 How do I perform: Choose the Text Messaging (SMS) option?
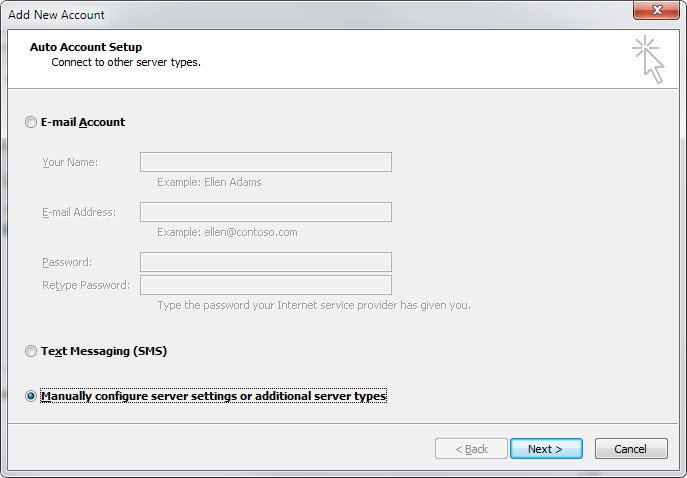coord(31,352)
